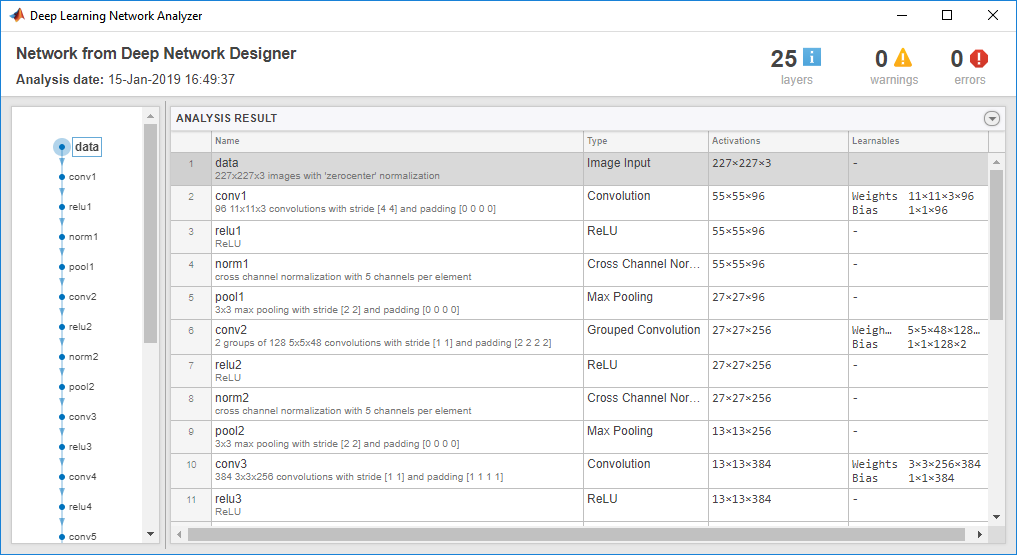Click the conv1 node dot in graph
Screen dimensions: 1017x555
62,177
